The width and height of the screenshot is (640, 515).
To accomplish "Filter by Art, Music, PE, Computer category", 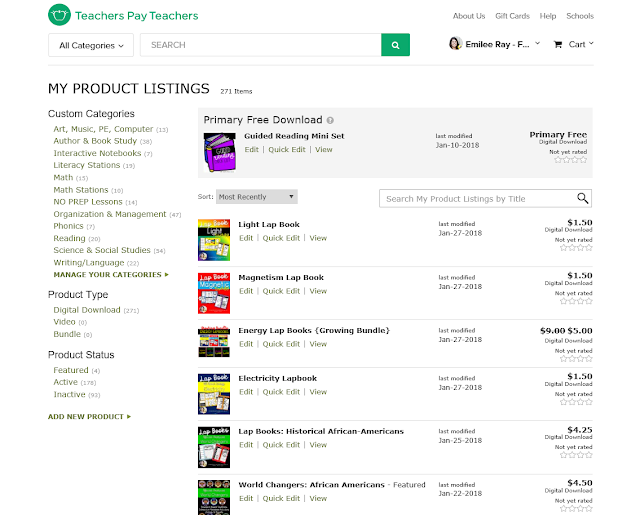I will coord(103,129).
